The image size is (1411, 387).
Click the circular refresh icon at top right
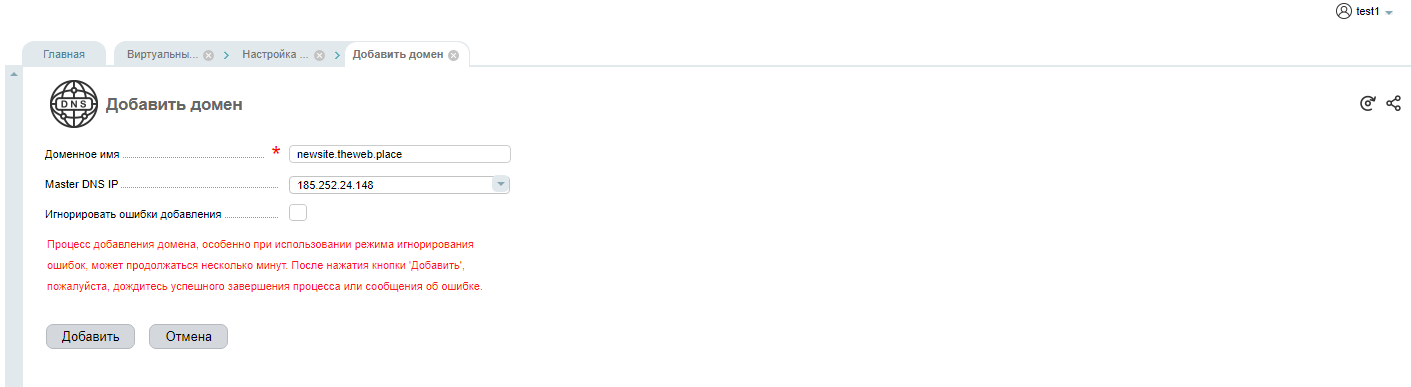click(x=1368, y=103)
